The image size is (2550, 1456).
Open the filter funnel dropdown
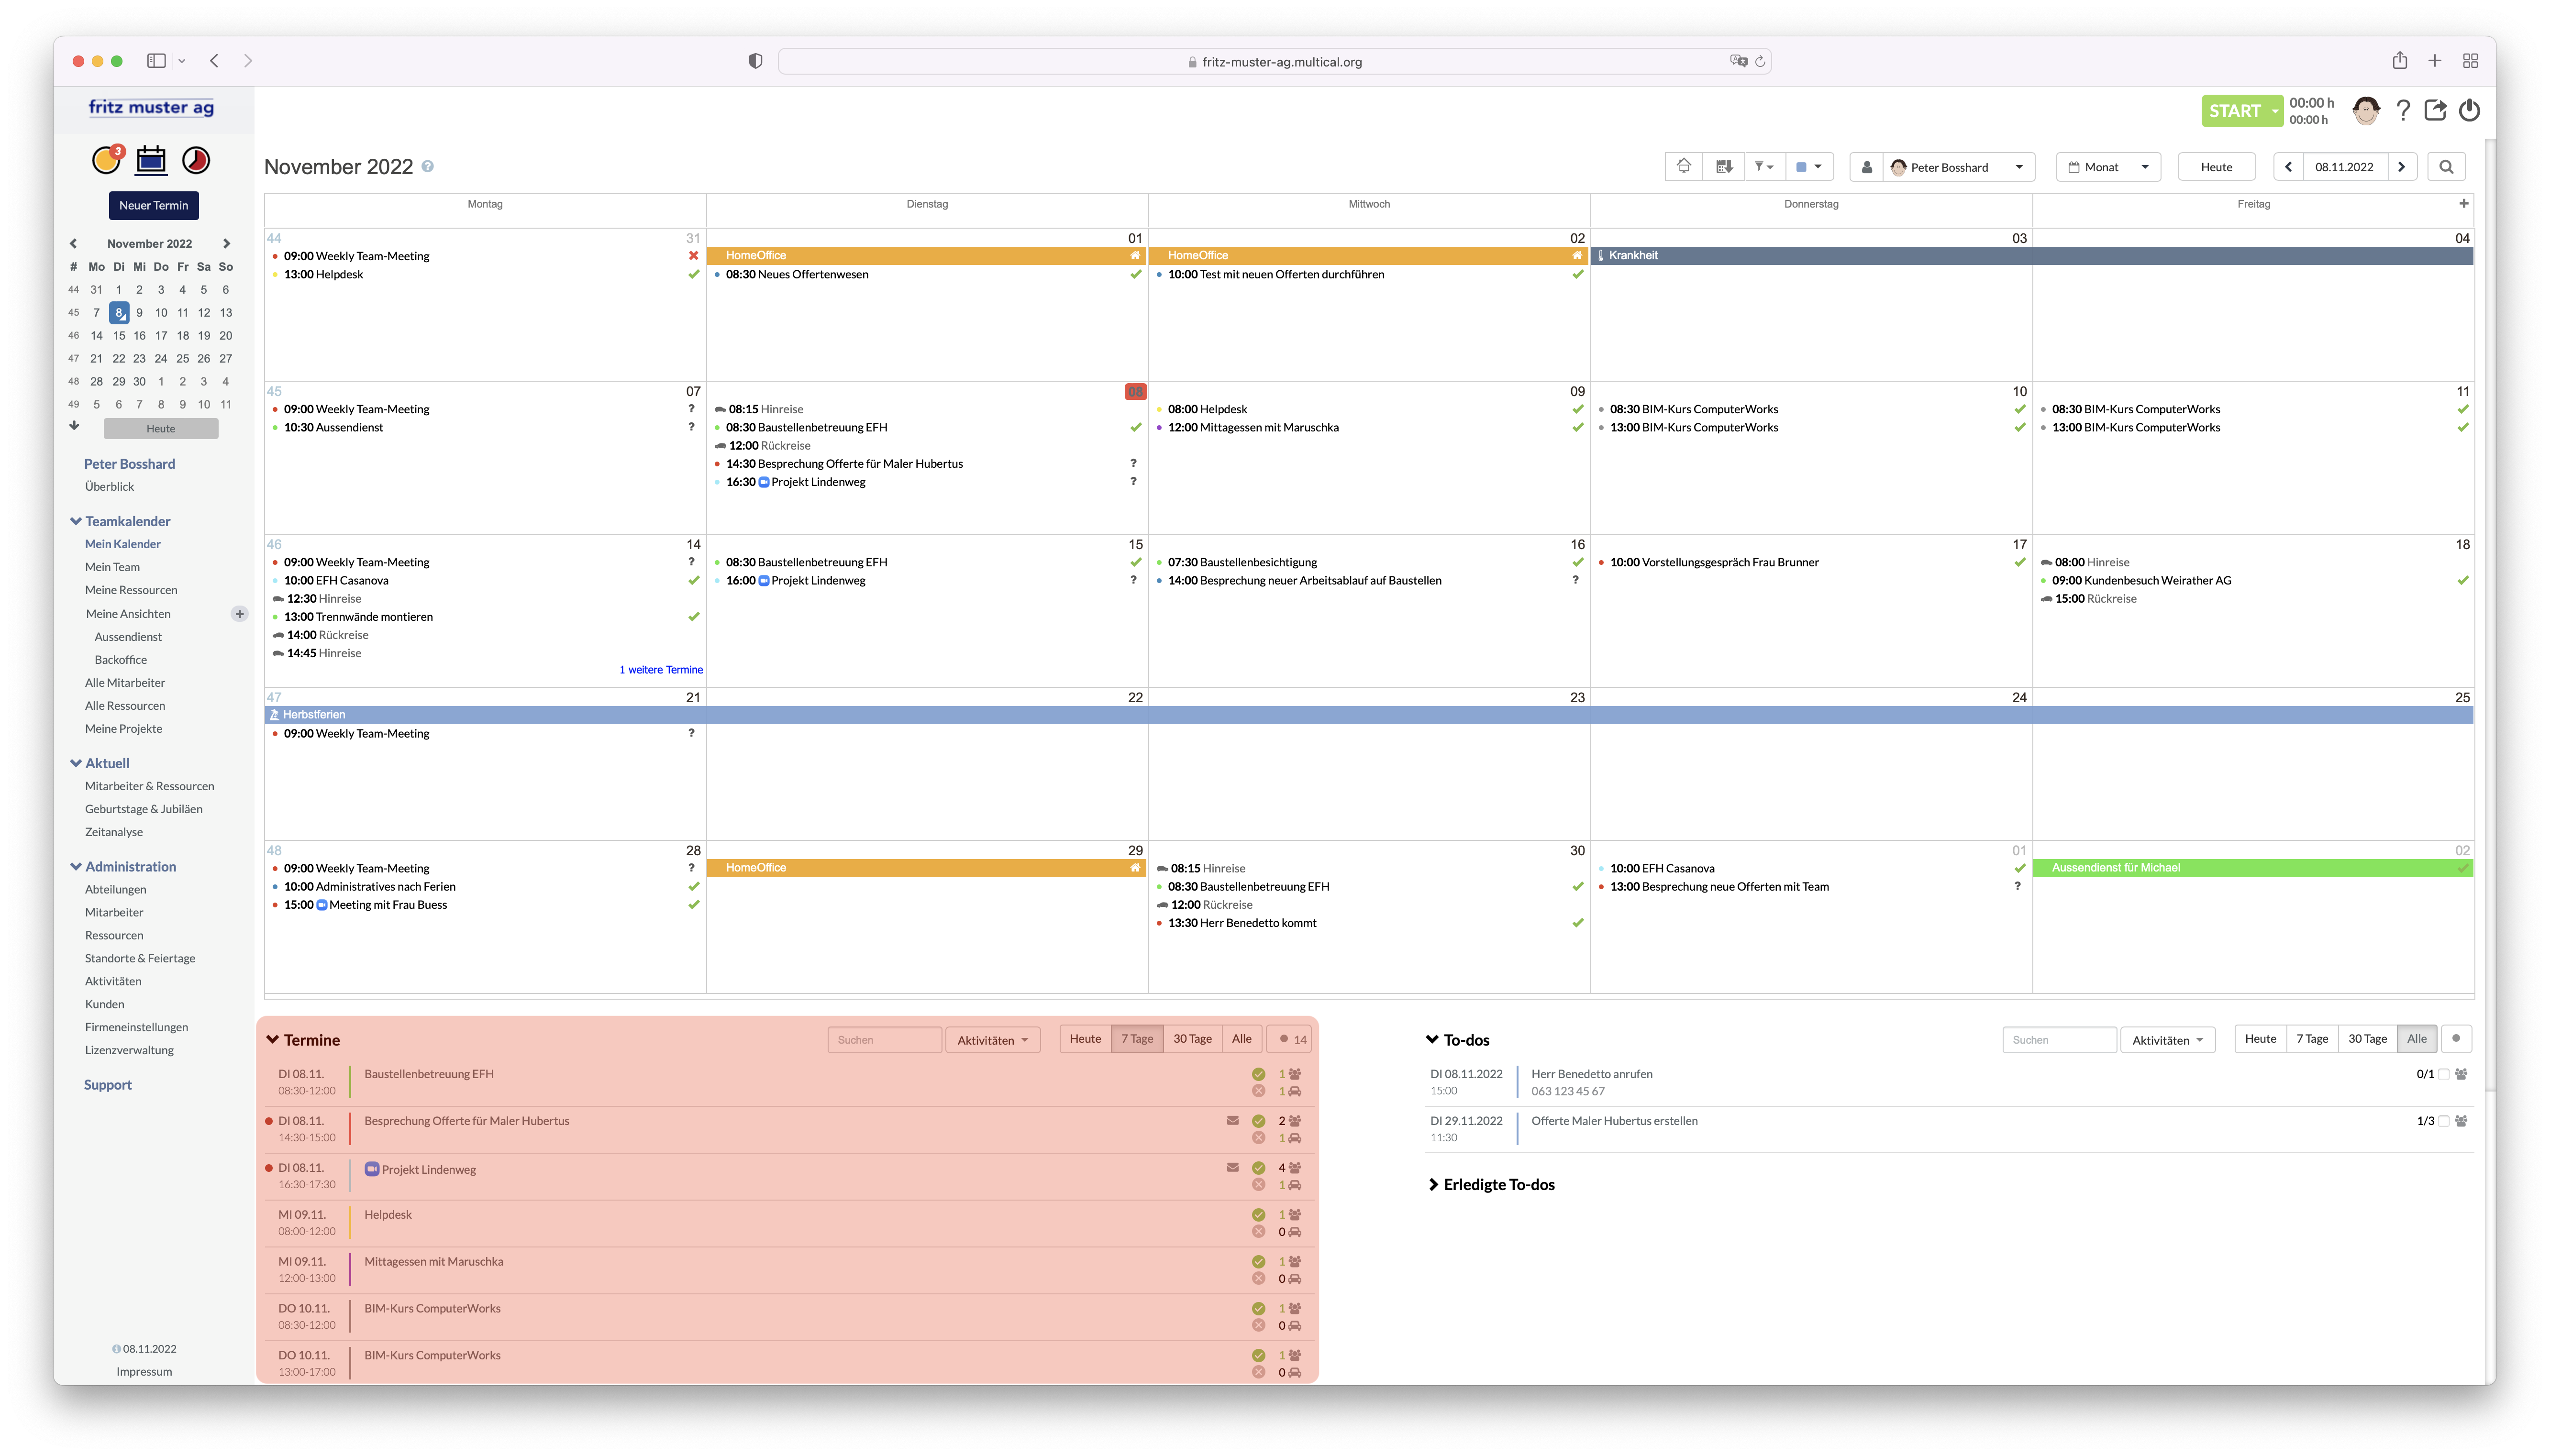coord(1764,167)
